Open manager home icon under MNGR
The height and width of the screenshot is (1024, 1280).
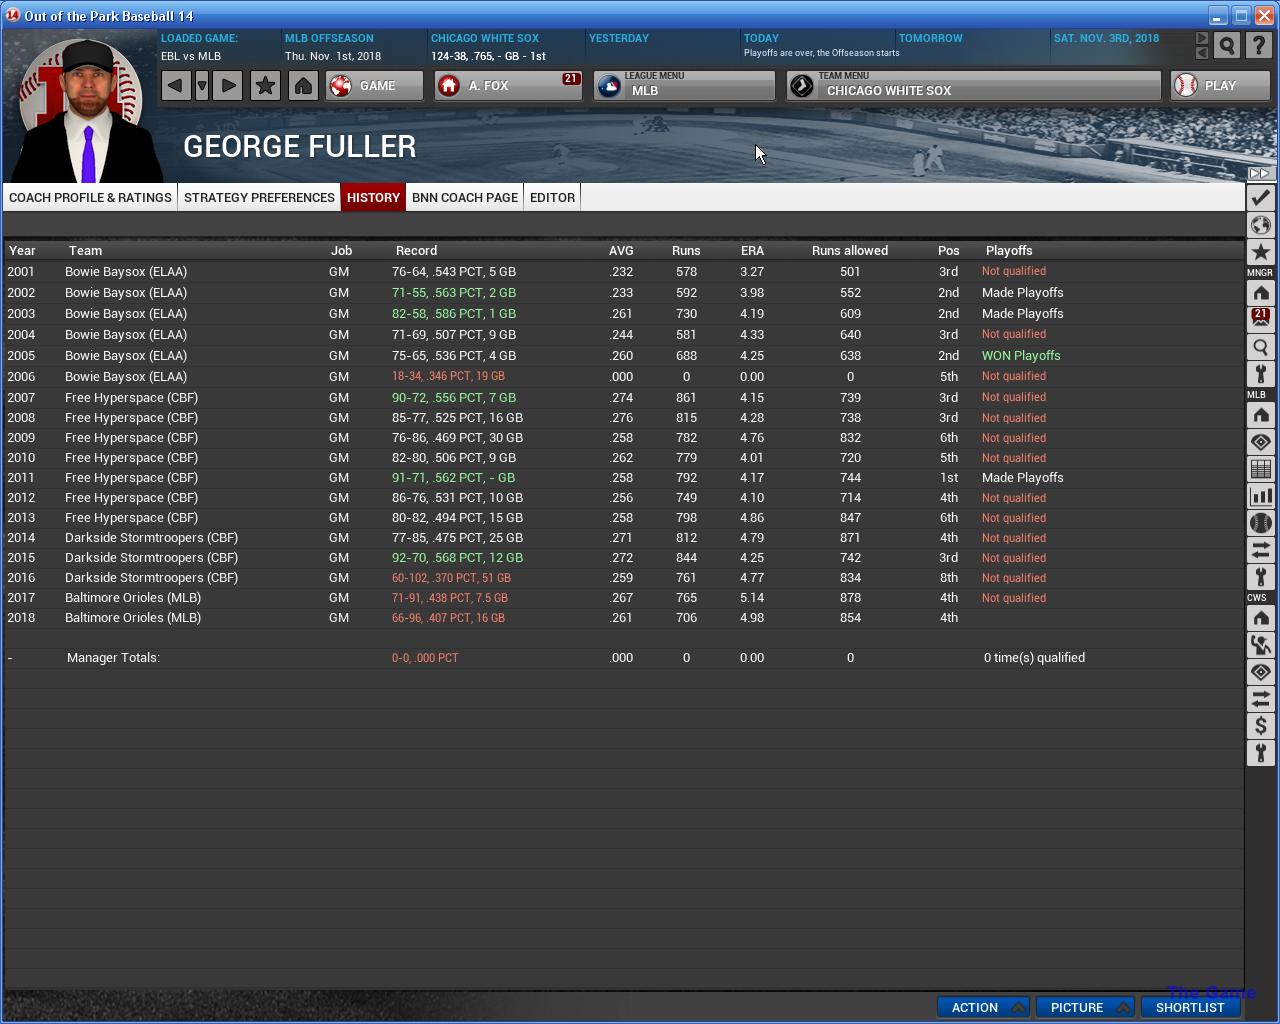1260,293
